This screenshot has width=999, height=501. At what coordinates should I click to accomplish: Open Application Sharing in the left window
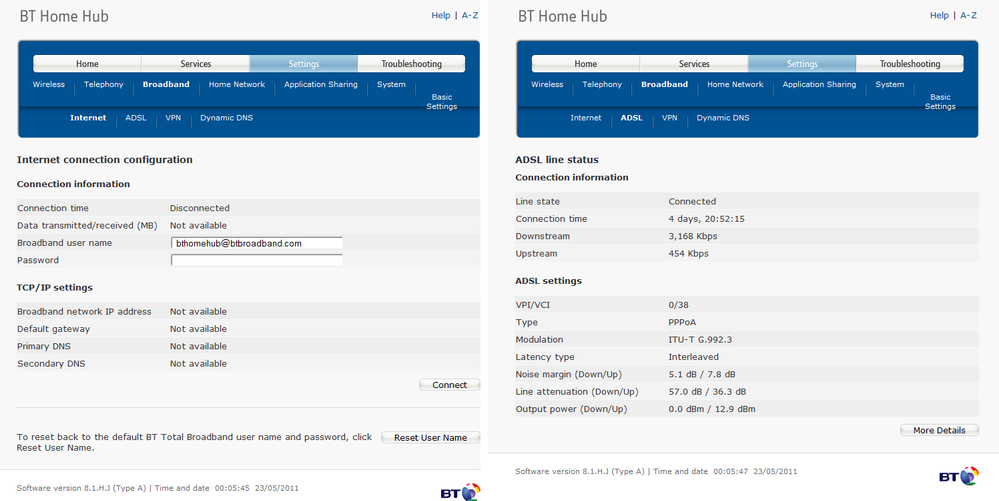coord(320,84)
